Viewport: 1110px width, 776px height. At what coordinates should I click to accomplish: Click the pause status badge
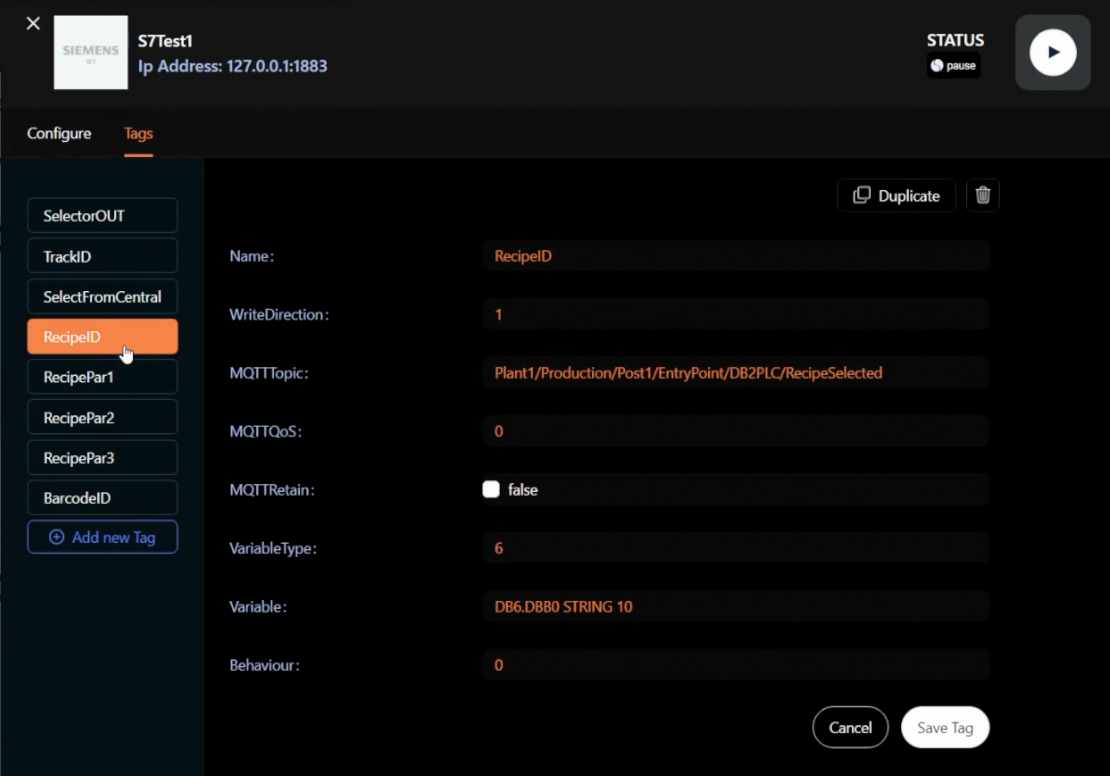point(953,65)
